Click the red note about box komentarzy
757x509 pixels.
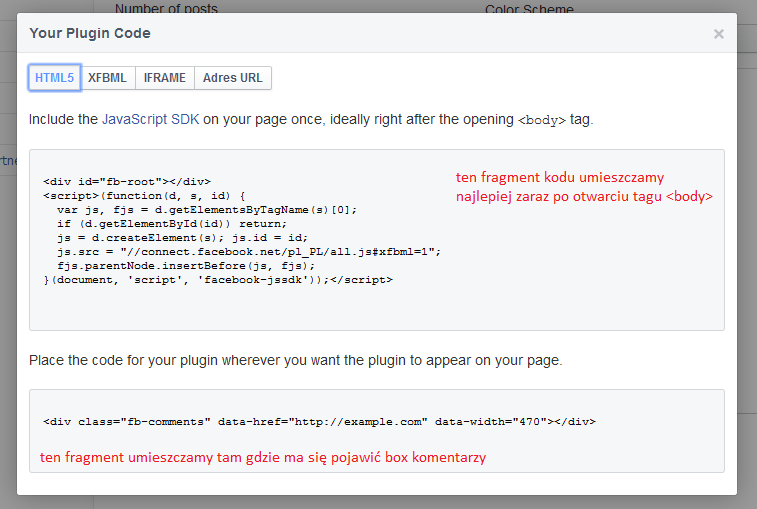263,457
